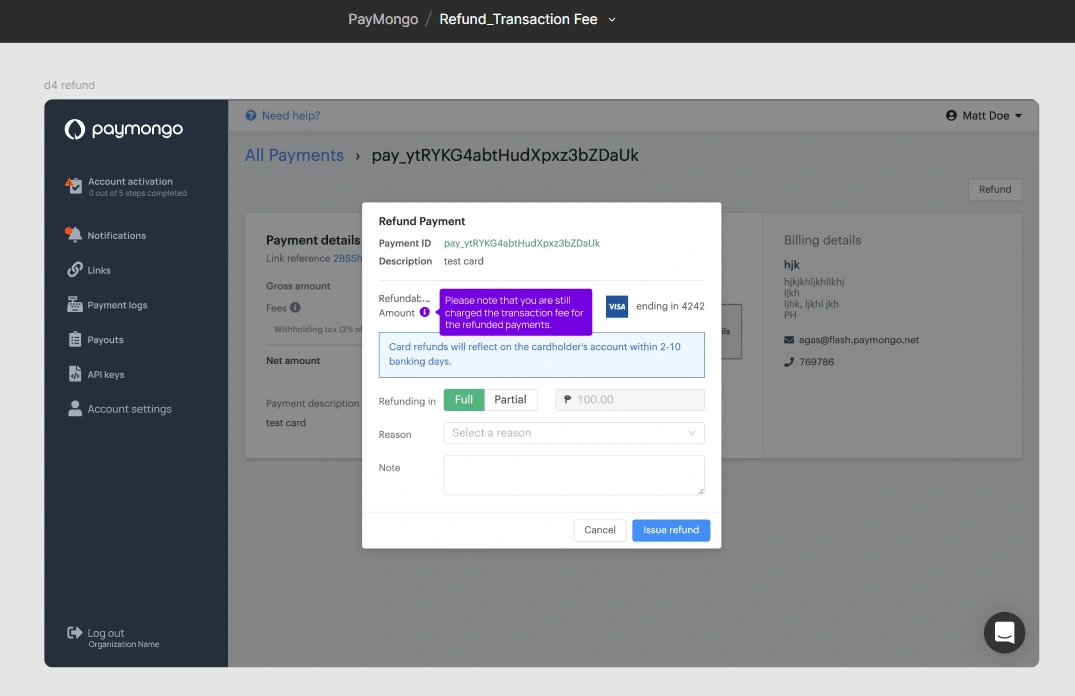The width and height of the screenshot is (1075, 696).
Task: Click the Cancel button
Action: [x=599, y=530]
